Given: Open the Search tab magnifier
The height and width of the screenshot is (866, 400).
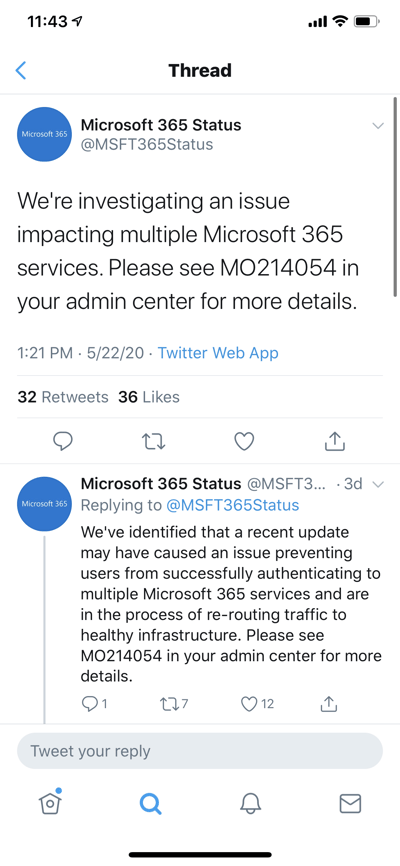Looking at the screenshot, I should click(x=150, y=804).
